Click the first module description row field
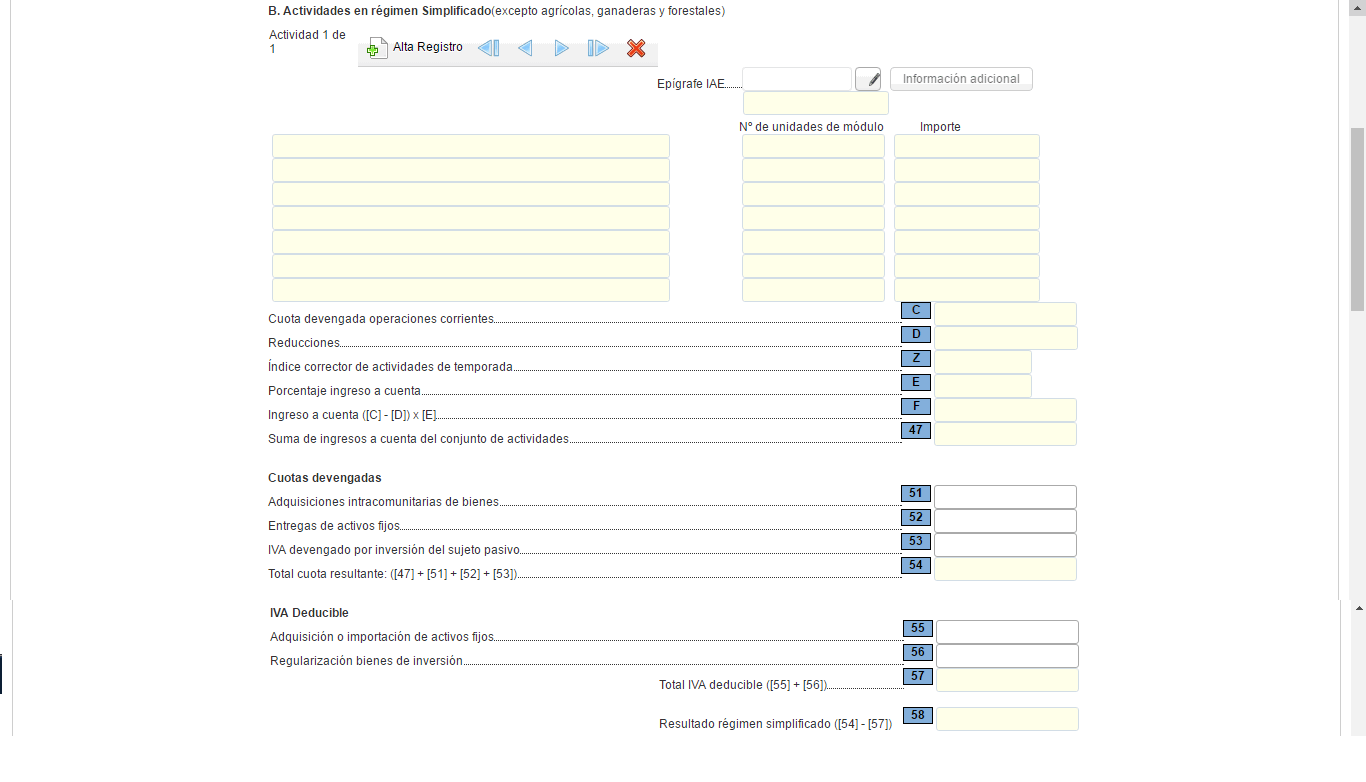The height and width of the screenshot is (782, 1366). click(x=470, y=146)
